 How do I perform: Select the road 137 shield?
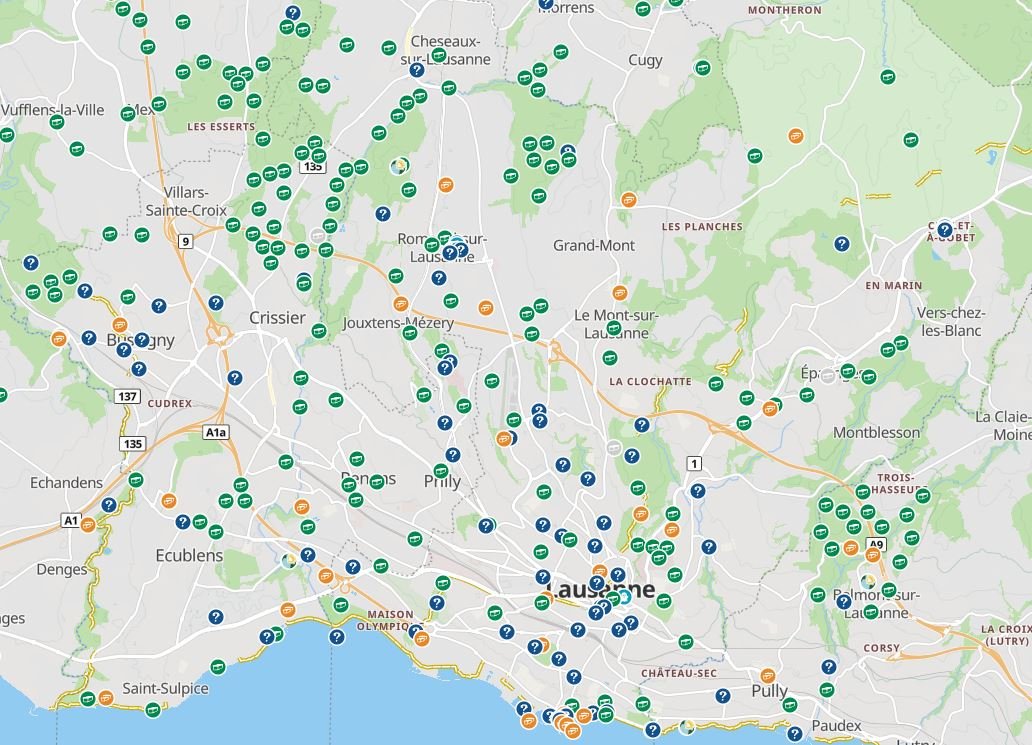[127, 396]
